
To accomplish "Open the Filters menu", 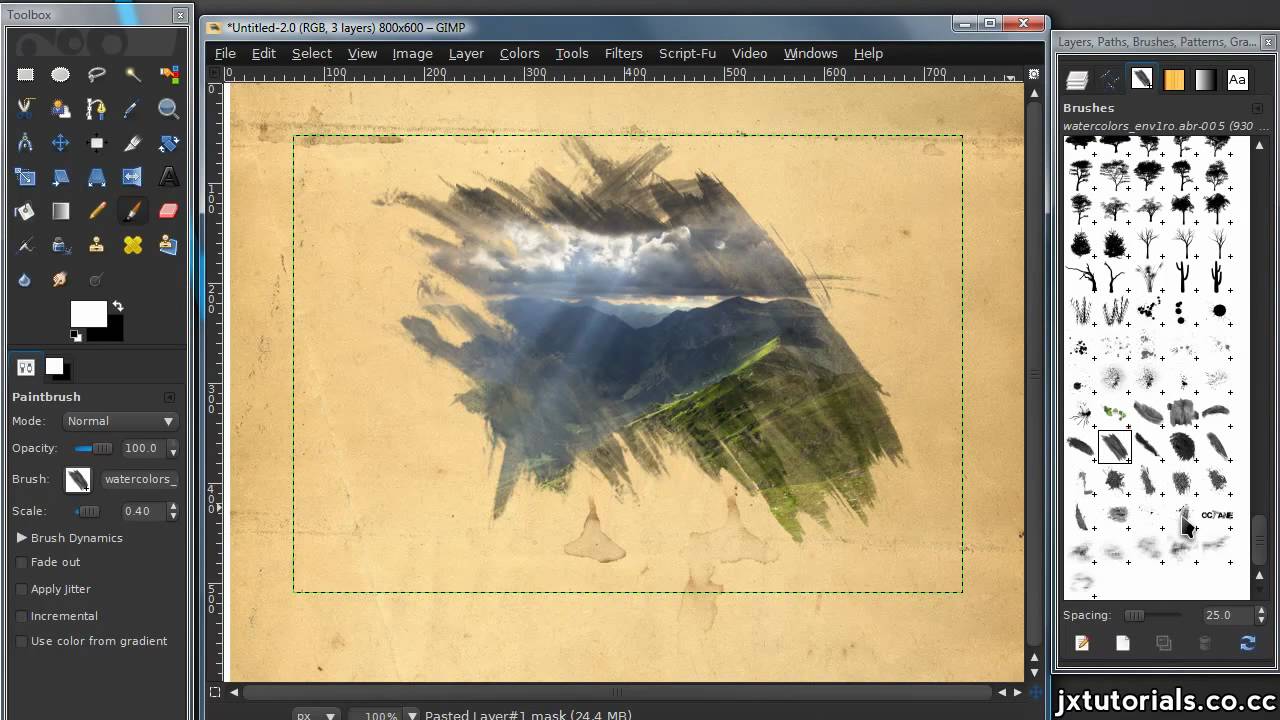I will point(623,53).
